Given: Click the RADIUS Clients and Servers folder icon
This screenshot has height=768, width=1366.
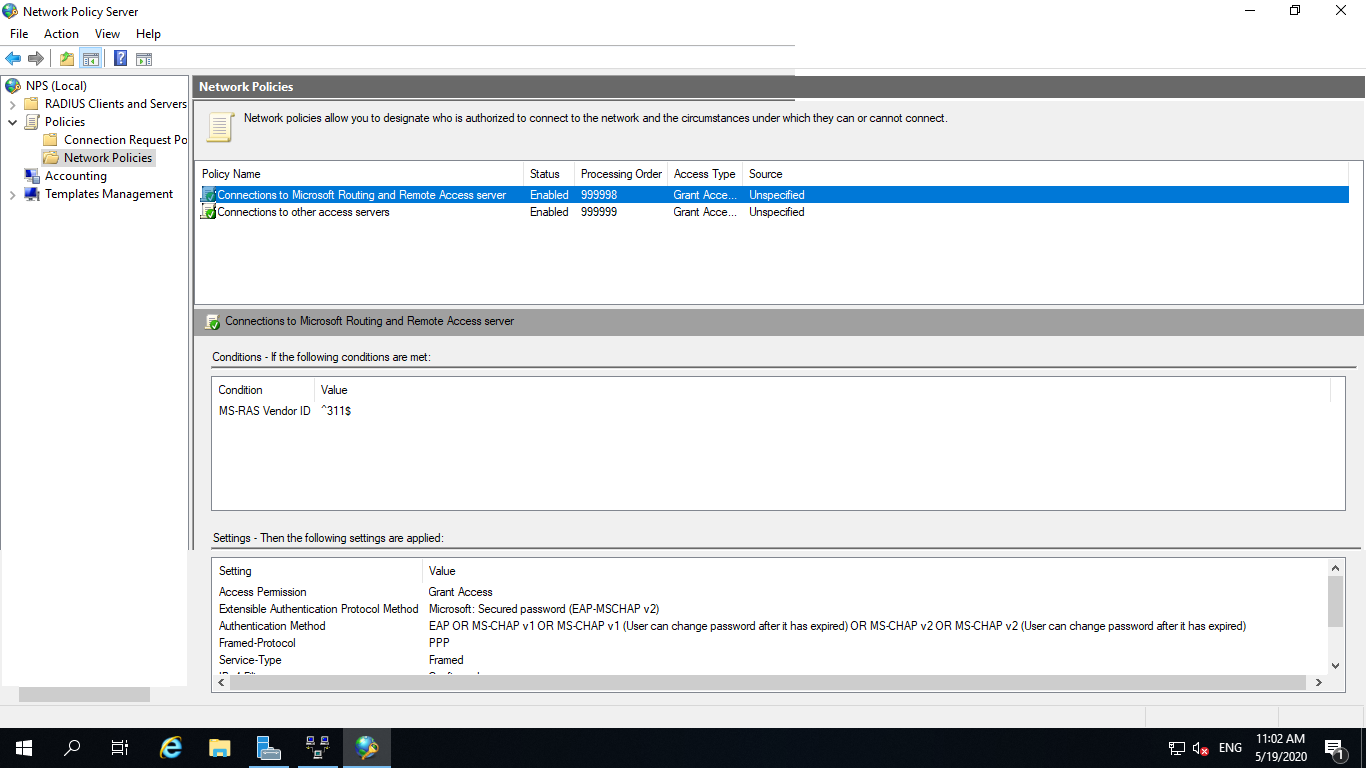Looking at the screenshot, I should tap(31, 104).
